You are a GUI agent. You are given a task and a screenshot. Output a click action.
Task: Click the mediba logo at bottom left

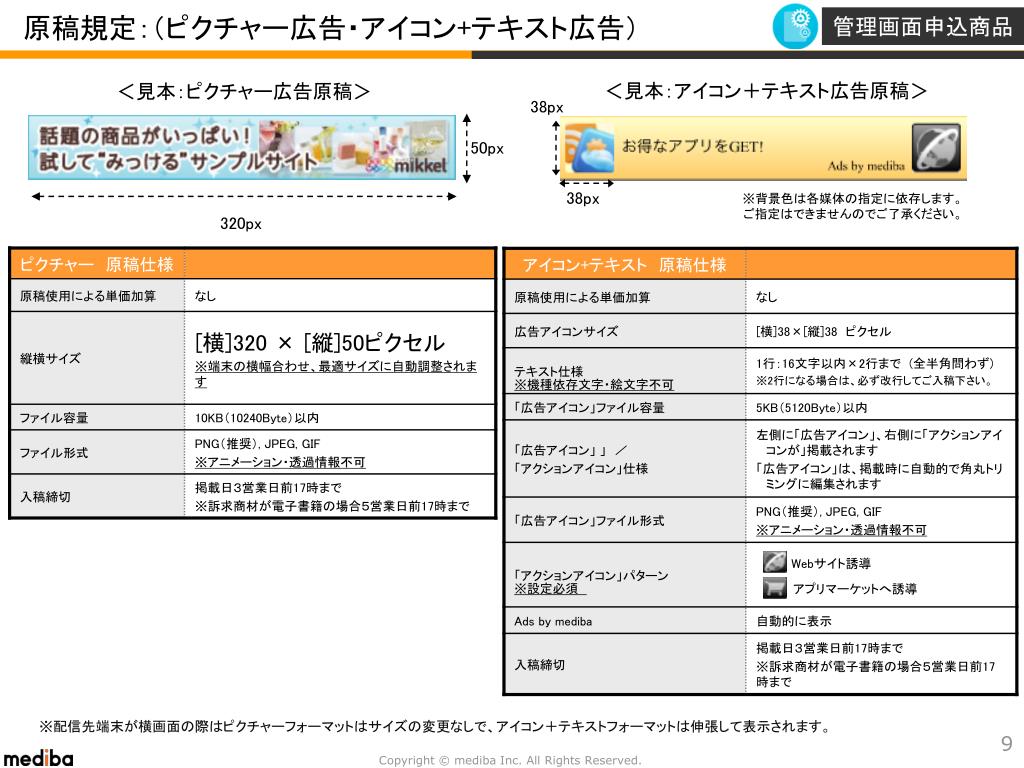[x=39, y=758]
